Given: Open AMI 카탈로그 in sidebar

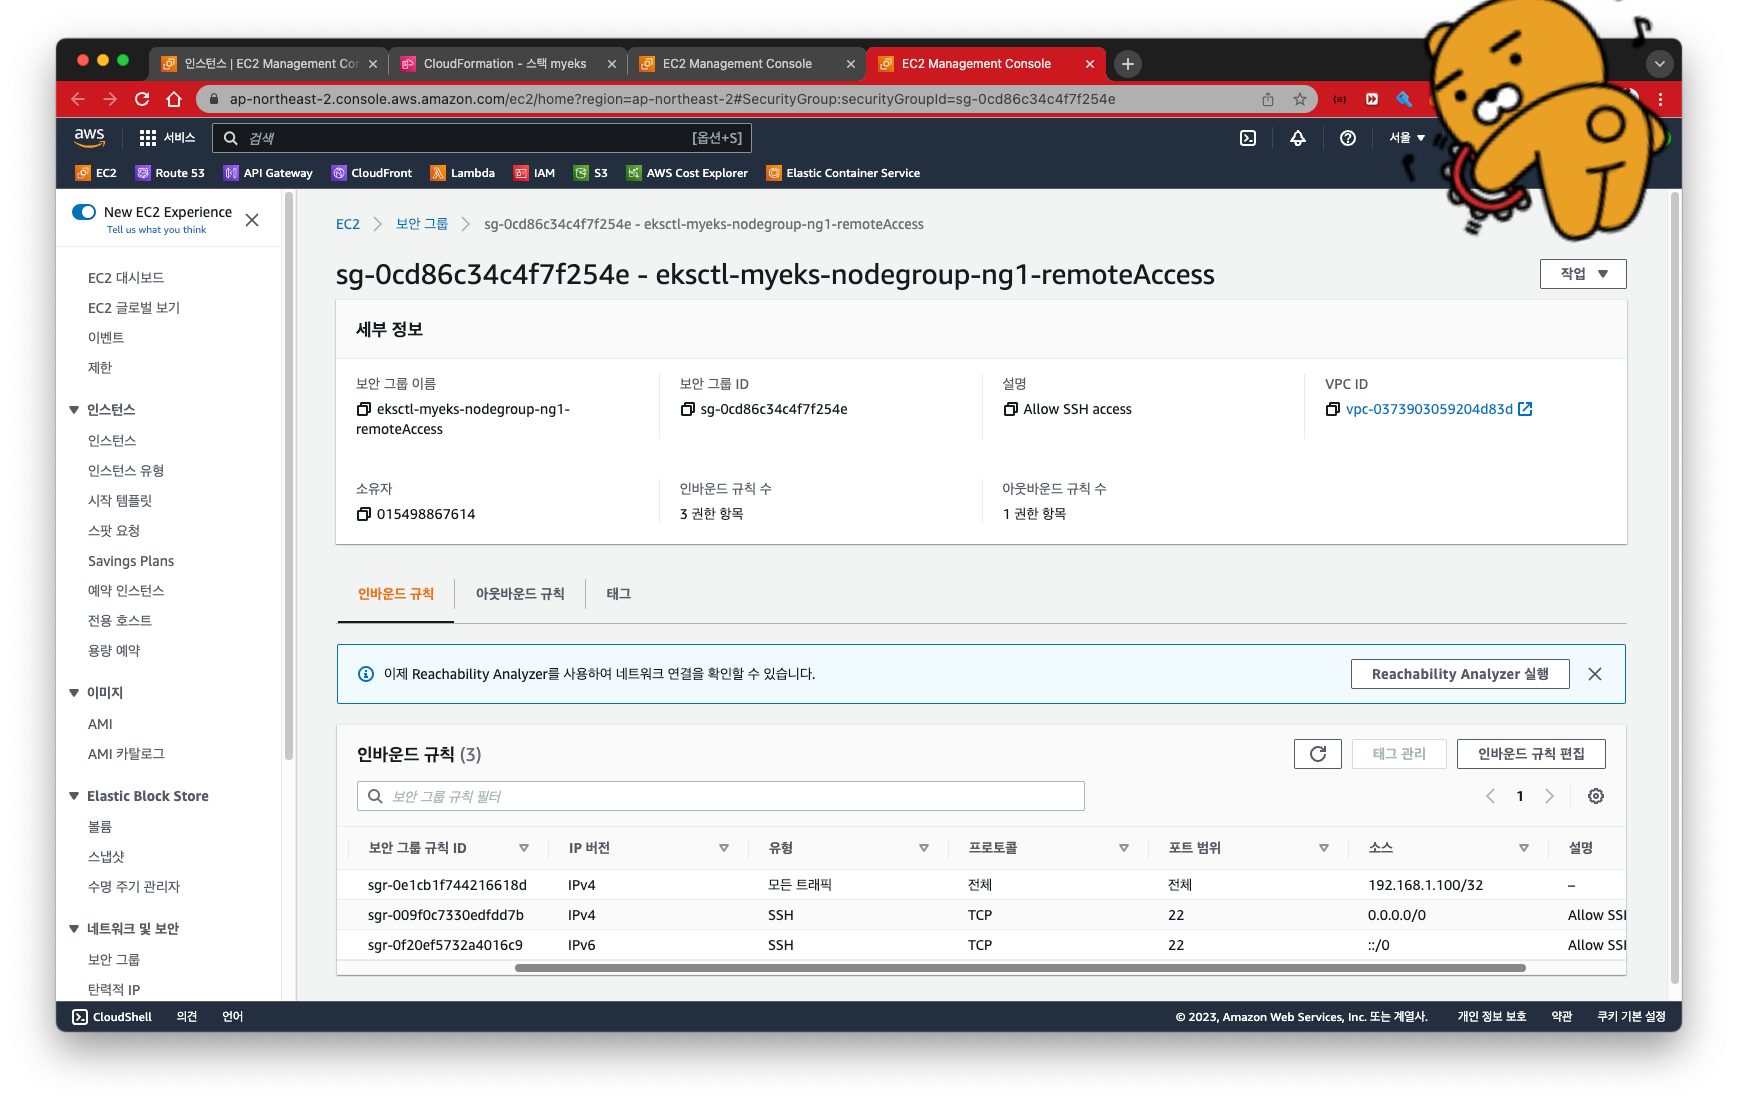Looking at the screenshot, I should point(126,754).
